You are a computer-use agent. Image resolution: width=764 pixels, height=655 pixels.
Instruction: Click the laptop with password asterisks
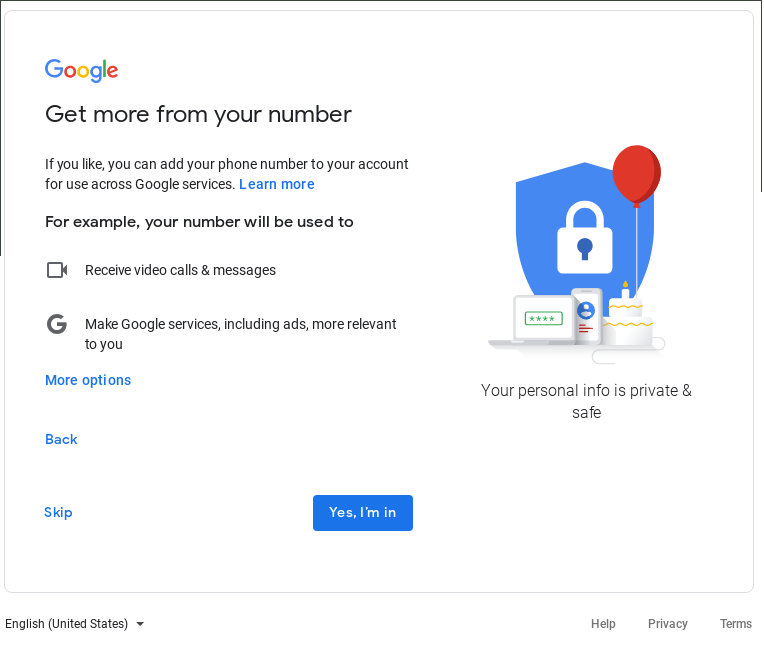click(542, 320)
